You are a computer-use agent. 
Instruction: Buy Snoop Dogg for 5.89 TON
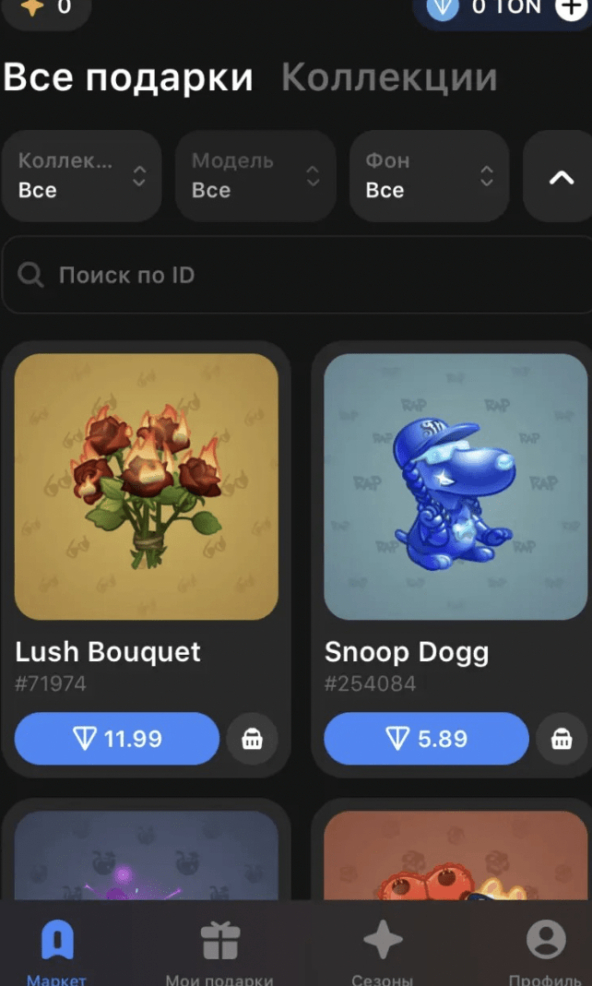[426, 739]
